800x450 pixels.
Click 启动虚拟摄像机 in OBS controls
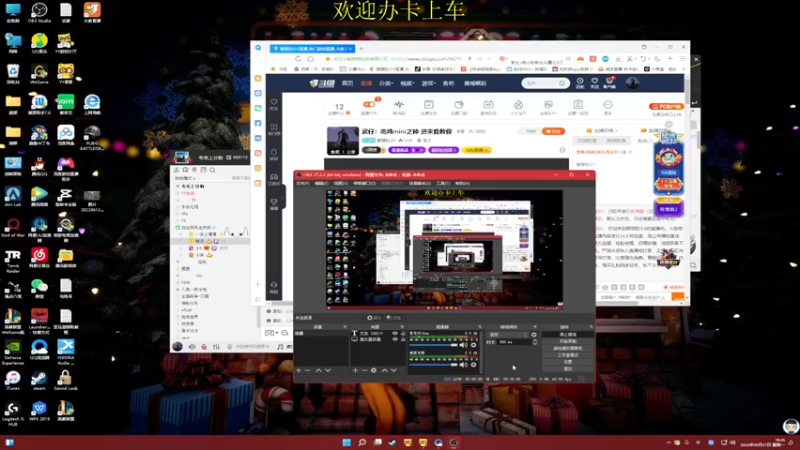(x=568, y=348)
